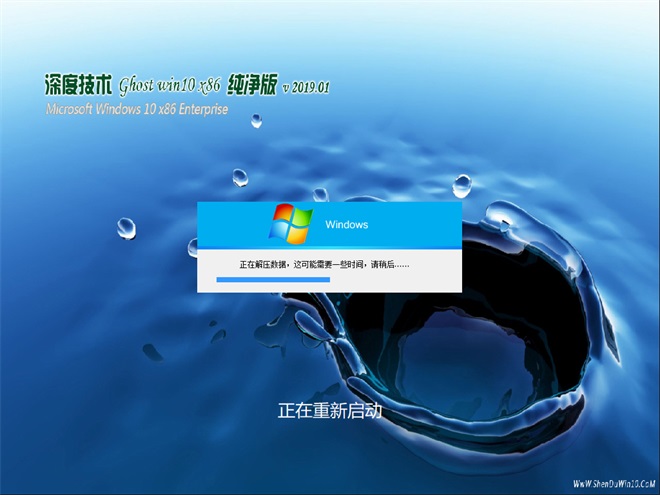
Task: Click the droplet above dialog's top-right corner
Action: [461, 185]
